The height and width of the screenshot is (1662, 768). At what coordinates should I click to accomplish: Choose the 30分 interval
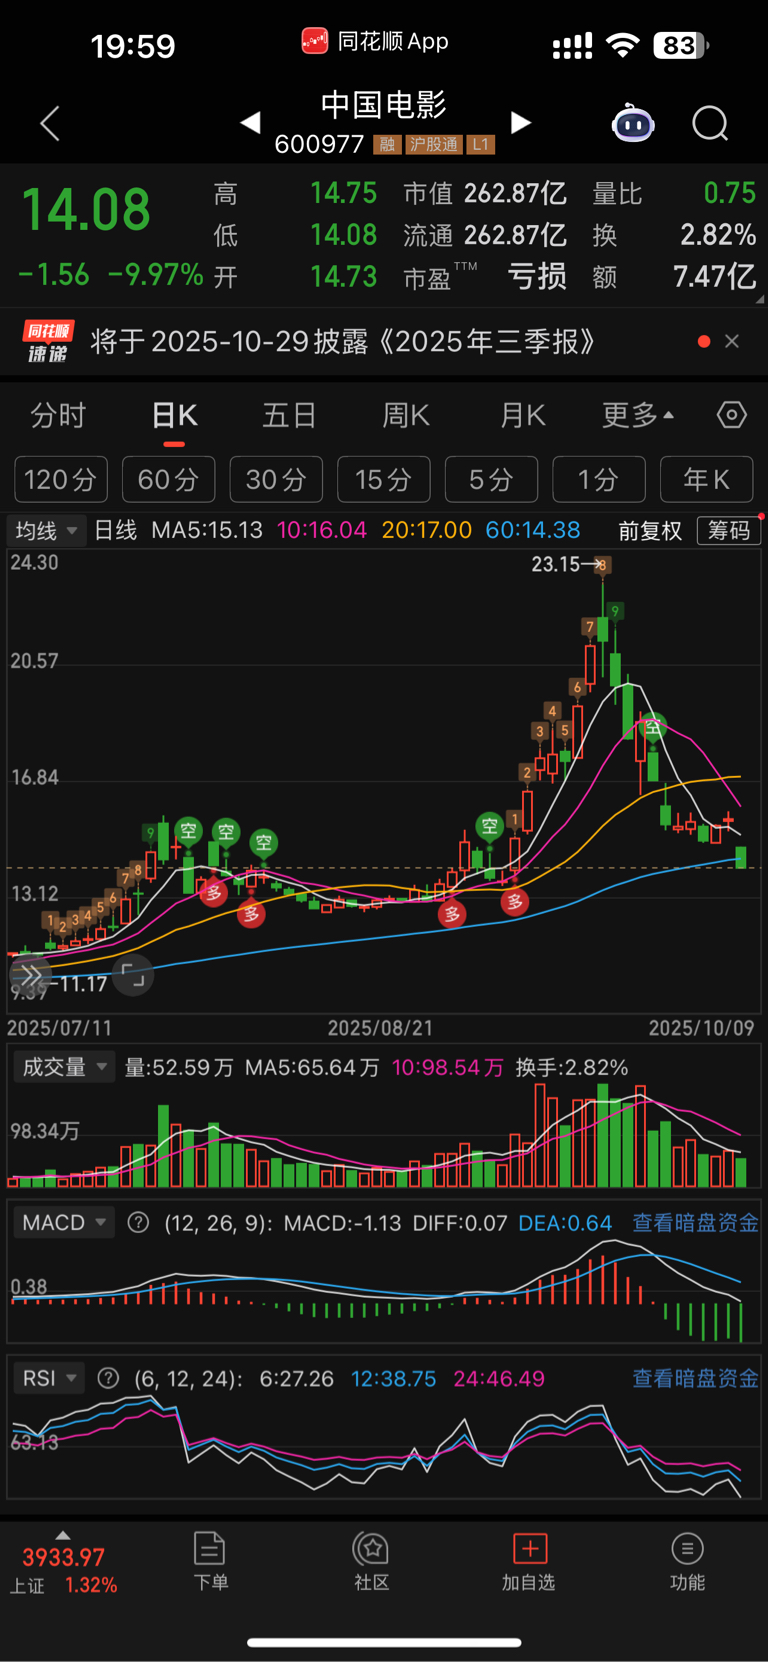coord(276,480)
